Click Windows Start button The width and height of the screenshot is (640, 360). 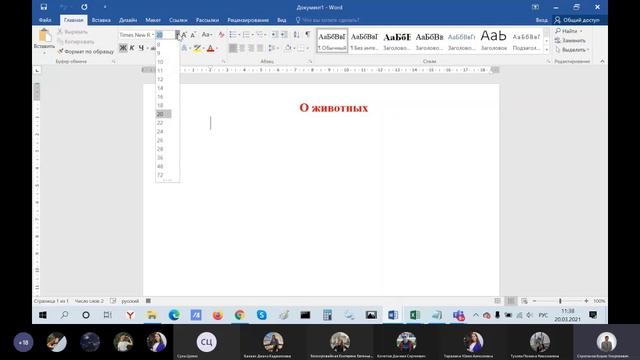(x=42, y=315)
